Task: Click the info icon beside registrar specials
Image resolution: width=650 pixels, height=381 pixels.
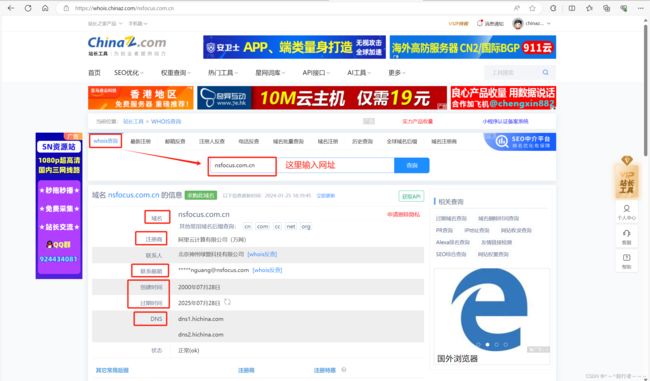Action: click(x=344, y=369)
